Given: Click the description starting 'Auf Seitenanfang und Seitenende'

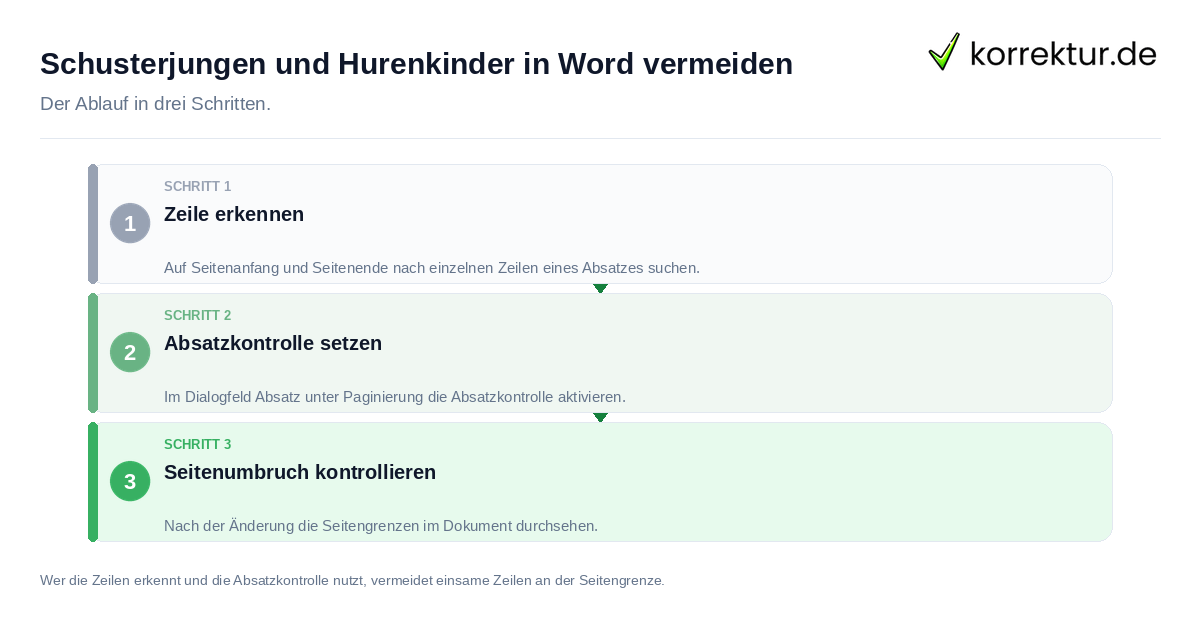Looking at the screenshot, I should pos(432,268).
